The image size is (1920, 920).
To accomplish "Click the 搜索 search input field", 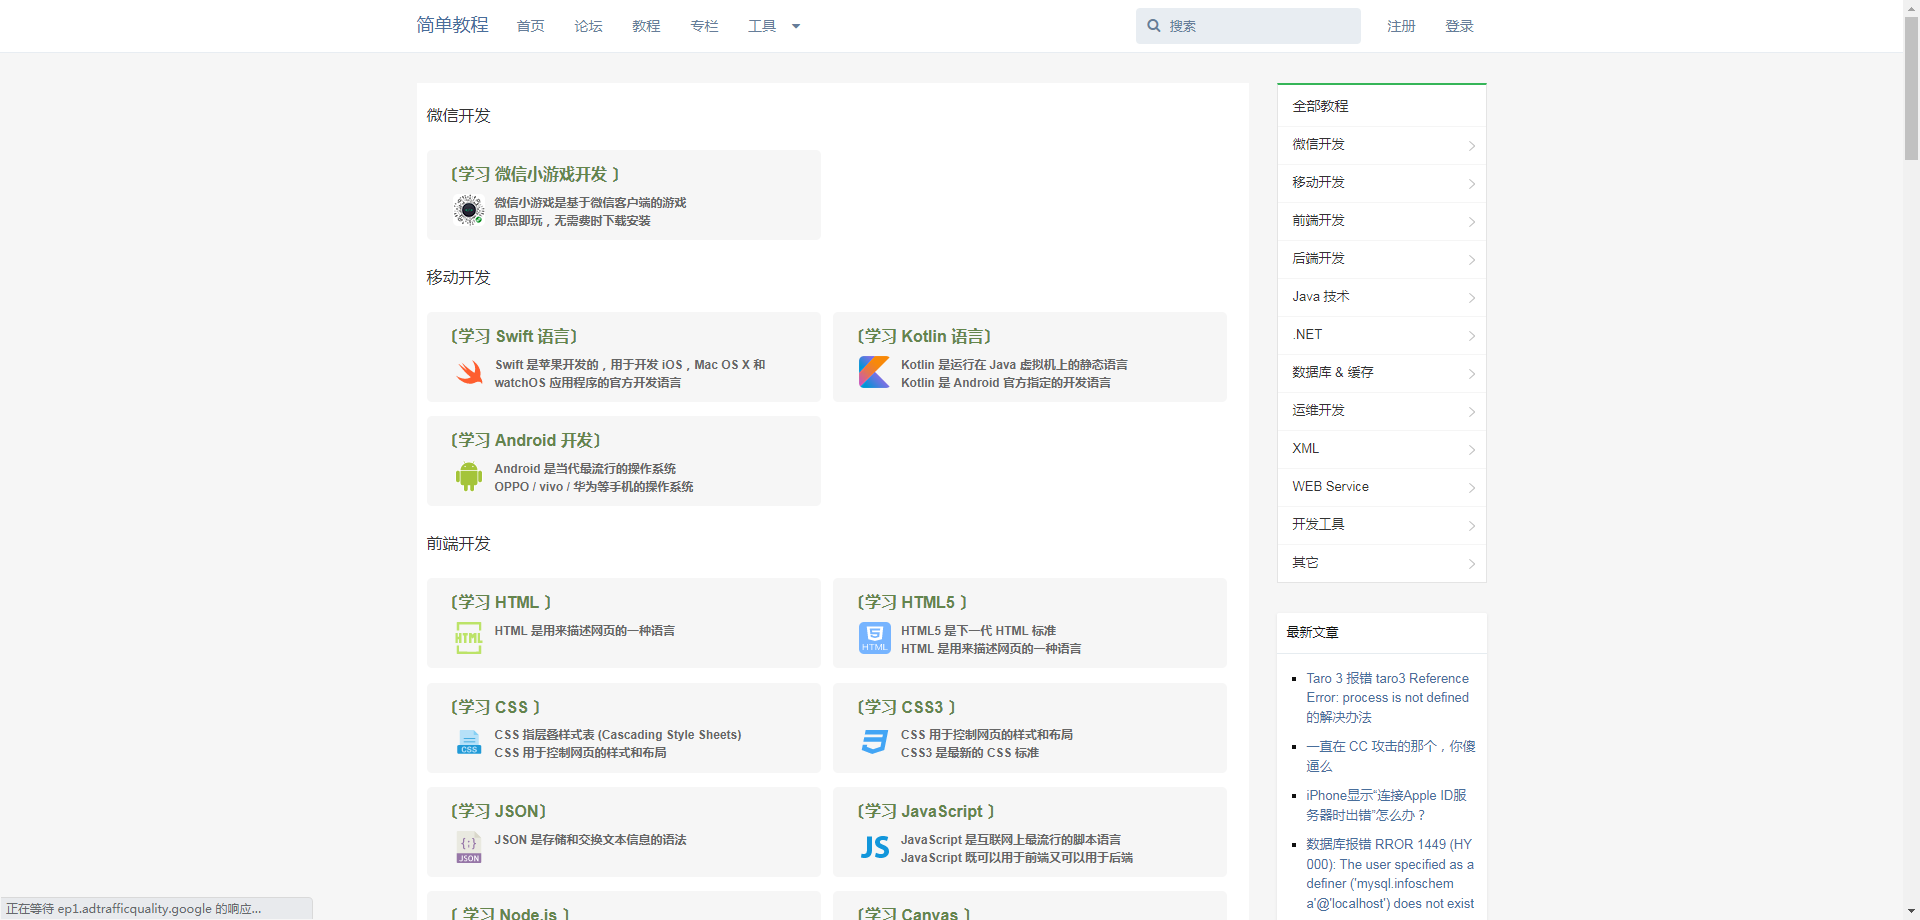I will [x=1248, y=26].
